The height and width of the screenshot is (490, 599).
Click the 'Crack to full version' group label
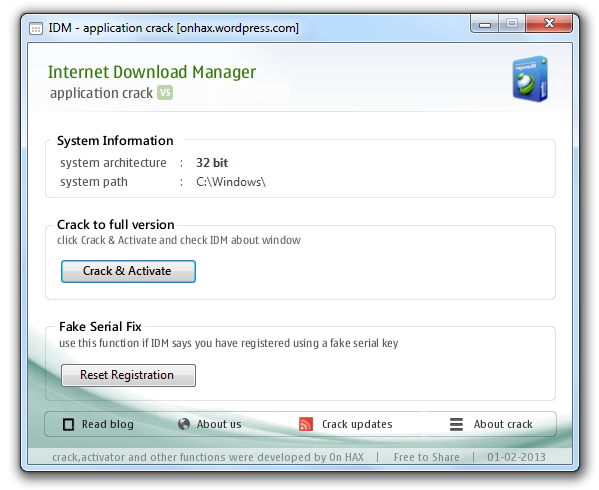(116, 225)
